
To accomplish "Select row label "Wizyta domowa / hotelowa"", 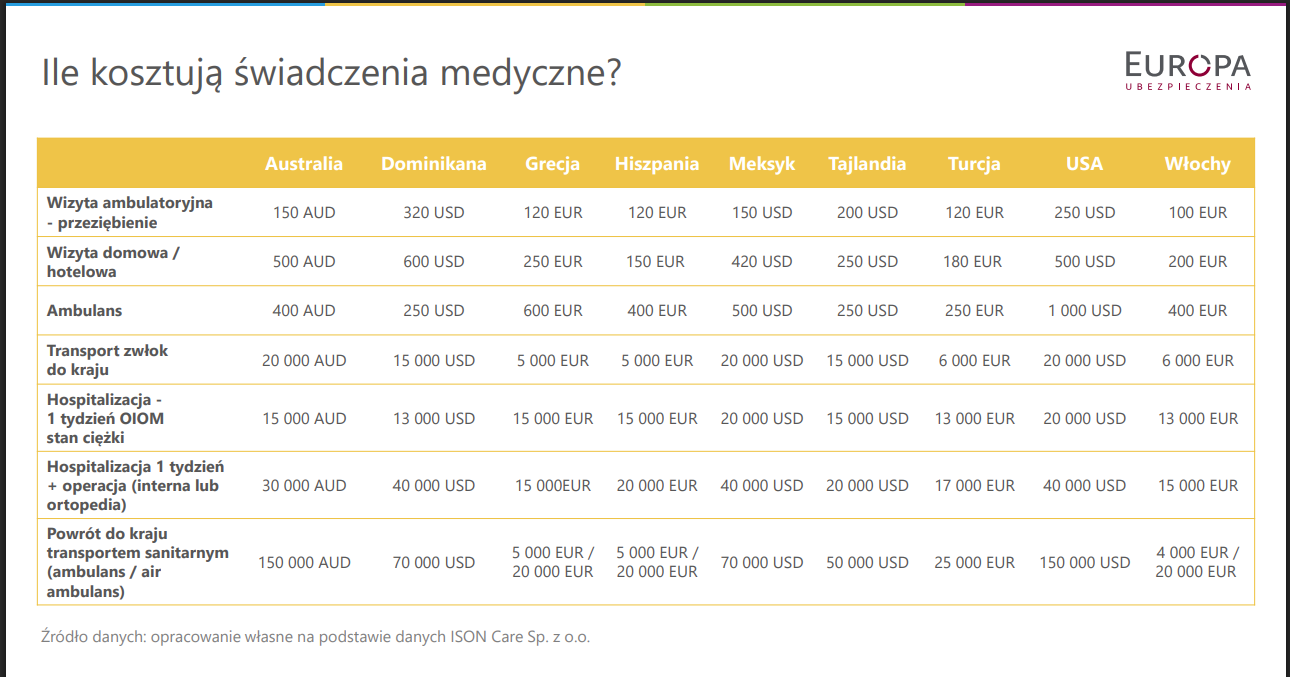I will click(x=113, y=261).
